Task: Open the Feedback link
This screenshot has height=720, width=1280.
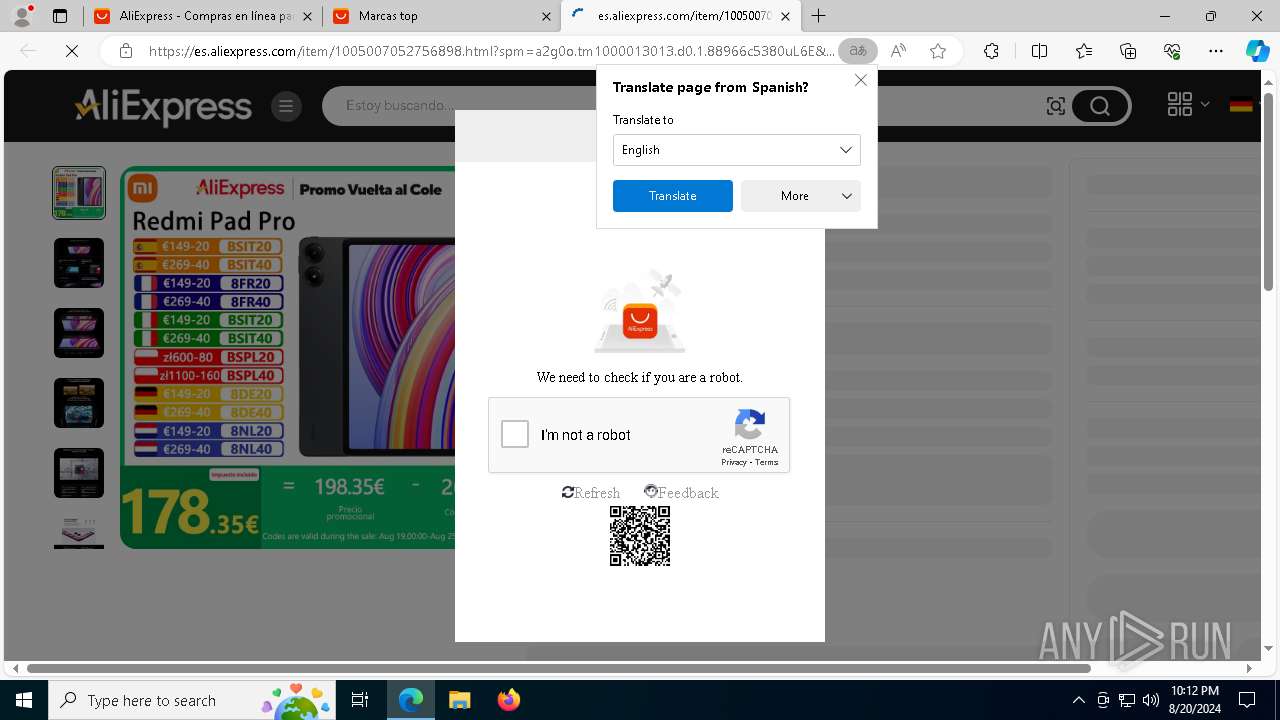Action: tap(681, 493)
